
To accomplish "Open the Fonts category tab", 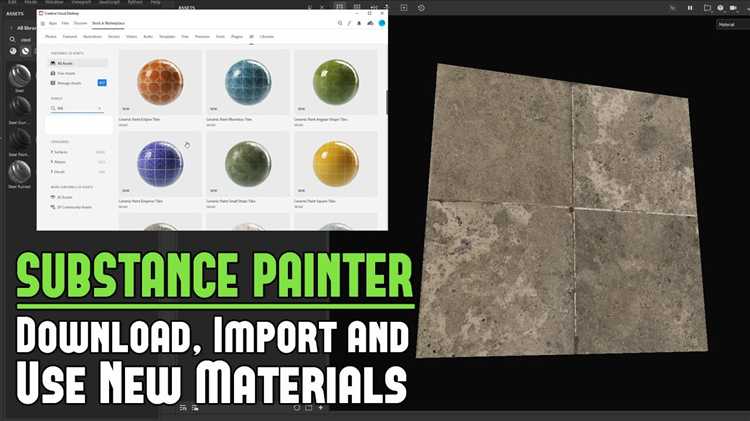I will pos(220,36).
